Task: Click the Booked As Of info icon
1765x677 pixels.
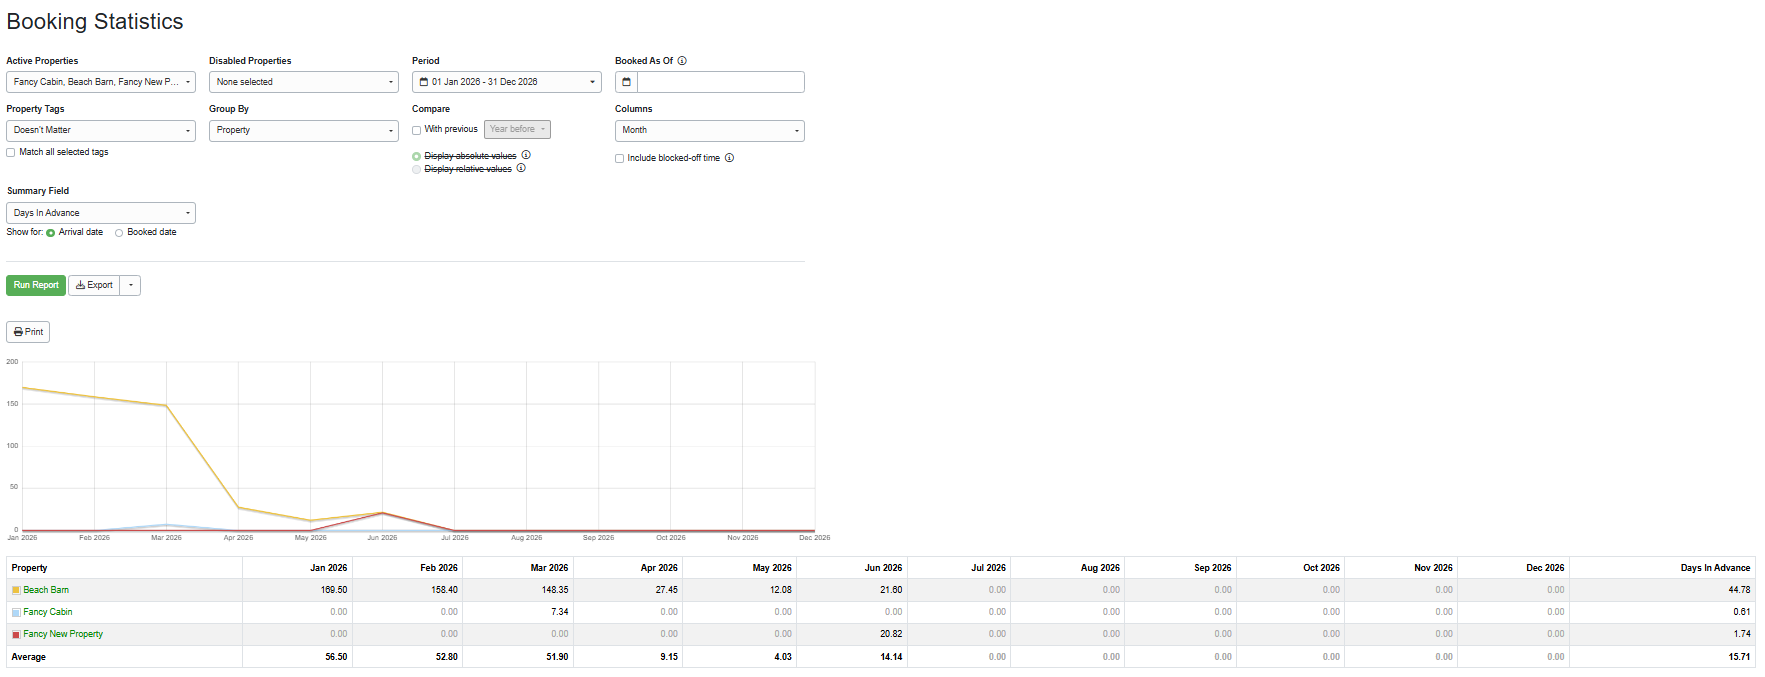Action: [x=682, y=61]
